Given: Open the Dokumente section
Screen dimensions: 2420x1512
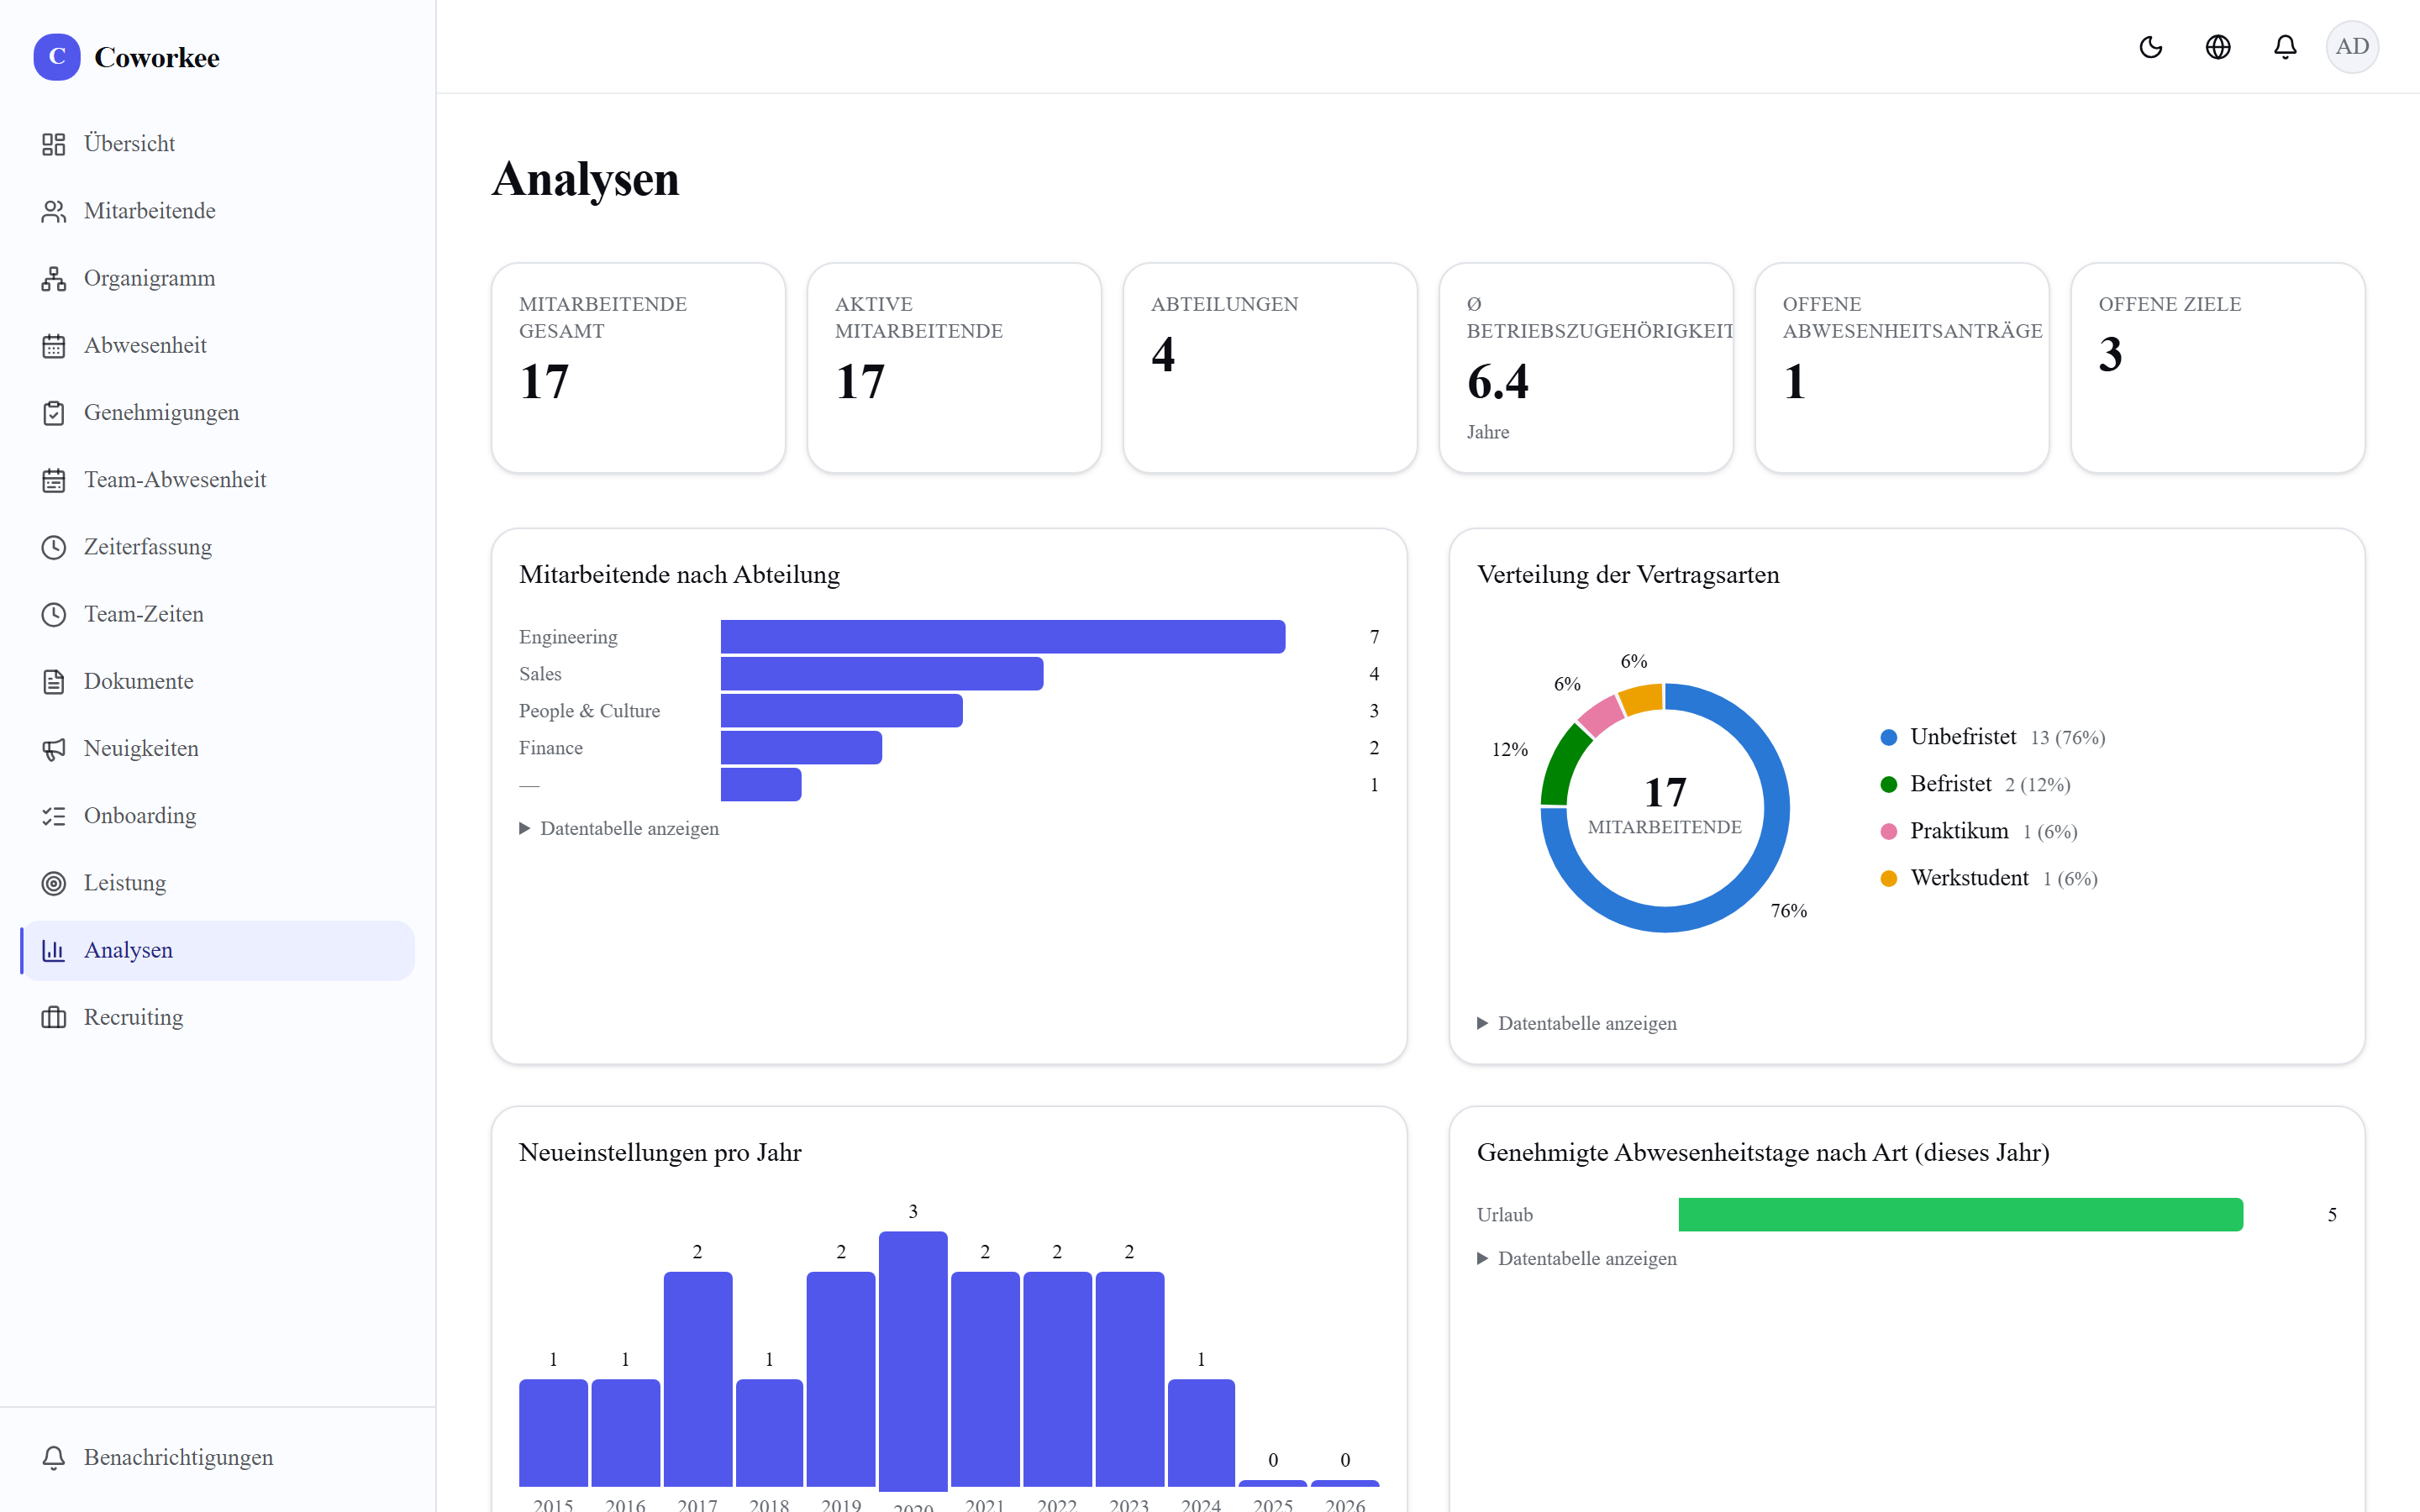Looking at the screenshot, I should pos(217,681).
